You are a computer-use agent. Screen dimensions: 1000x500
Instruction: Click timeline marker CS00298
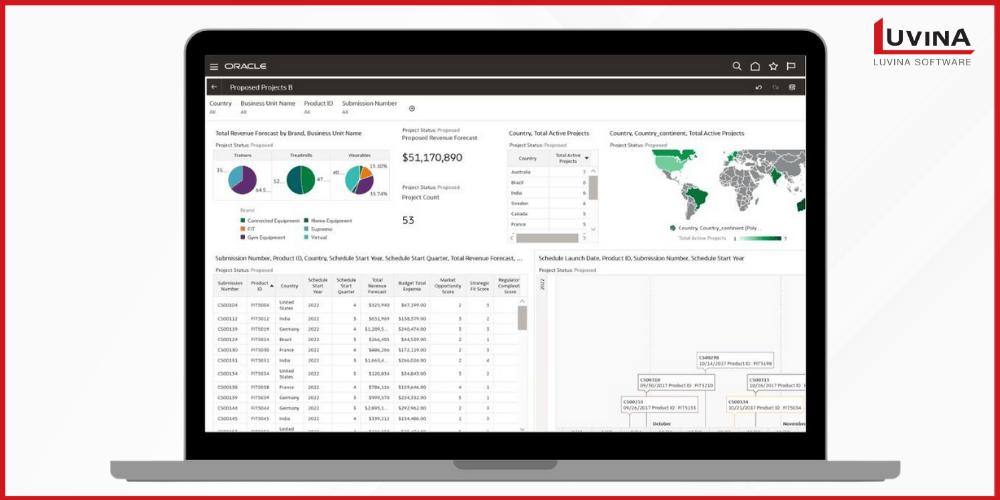pyautogui.click(x=735, y=360)
